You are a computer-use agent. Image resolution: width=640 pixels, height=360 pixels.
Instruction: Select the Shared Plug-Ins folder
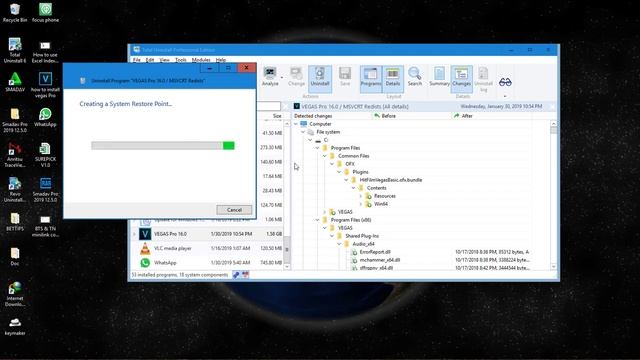362,236
